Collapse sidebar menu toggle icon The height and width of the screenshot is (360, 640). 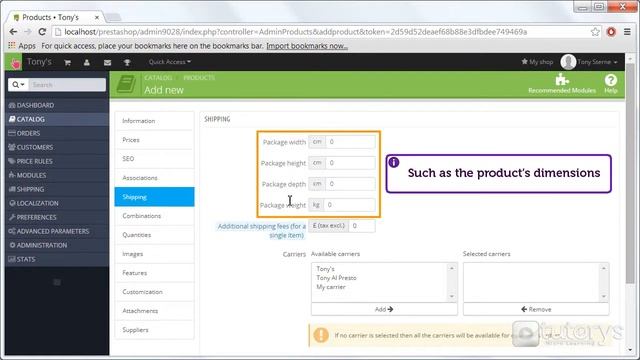[57, 282]
